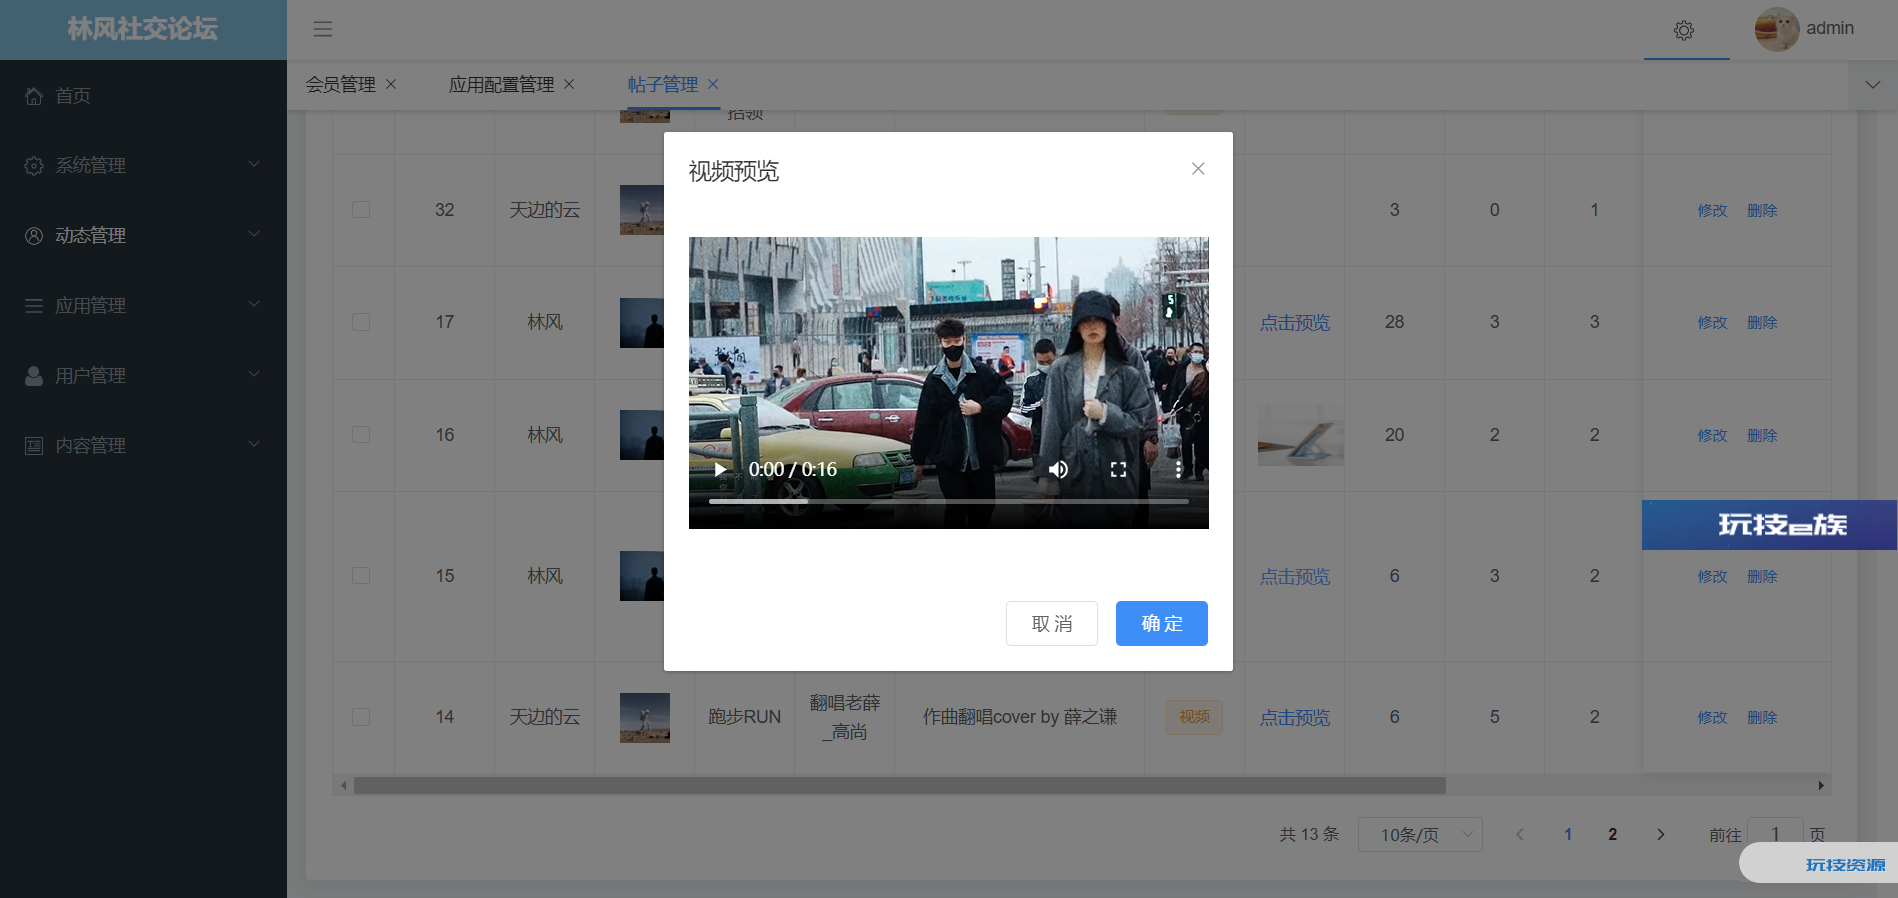Check the checkbox for row 15

point(361,576)
